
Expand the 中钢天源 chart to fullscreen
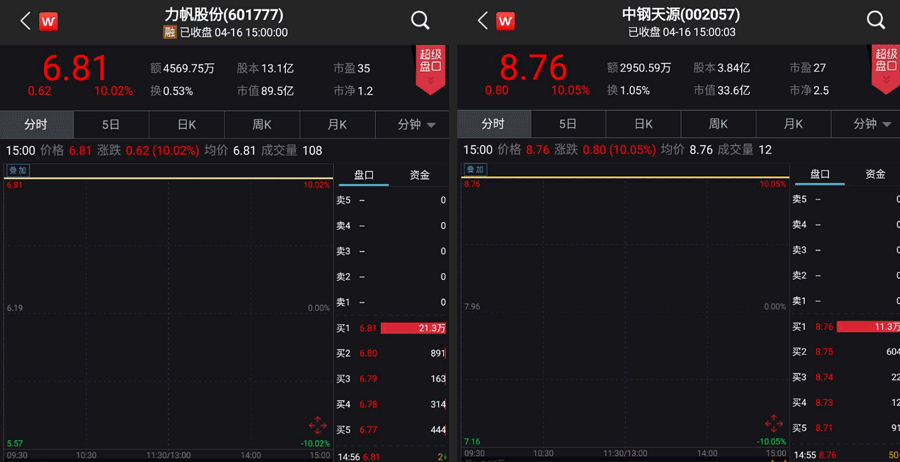(x=773, y=425)
